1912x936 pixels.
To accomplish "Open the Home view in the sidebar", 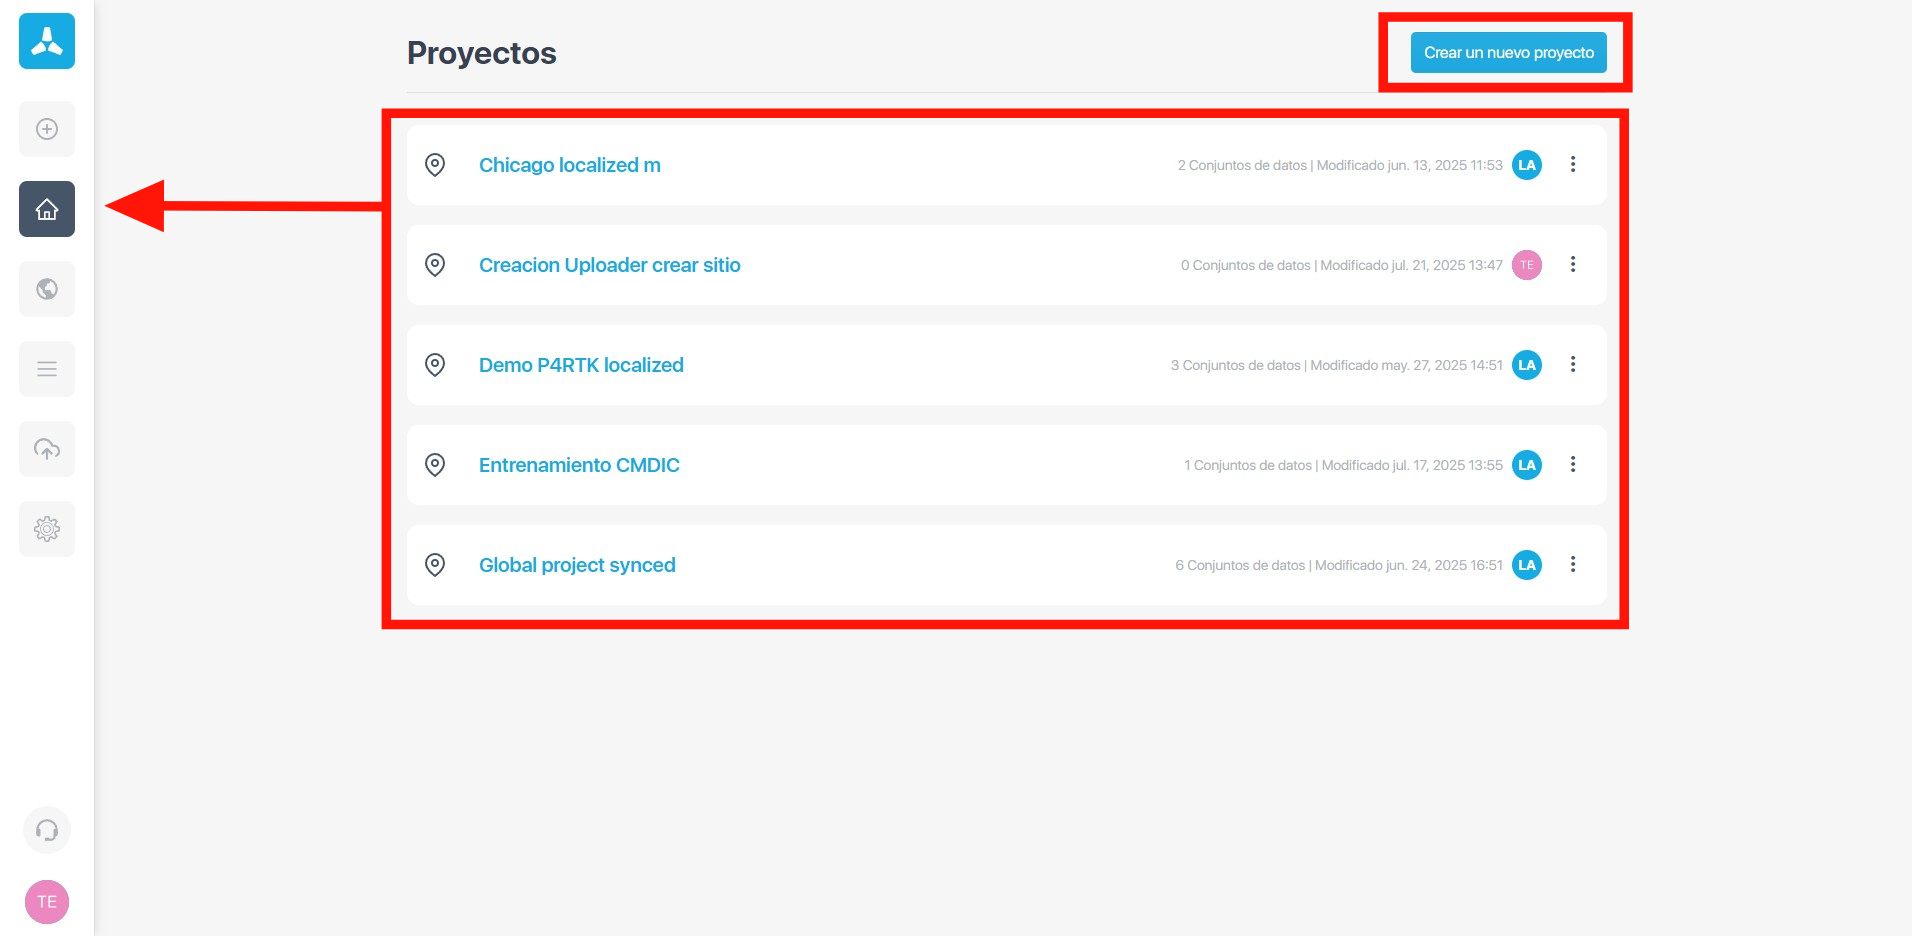I will [x=46, y=209].
